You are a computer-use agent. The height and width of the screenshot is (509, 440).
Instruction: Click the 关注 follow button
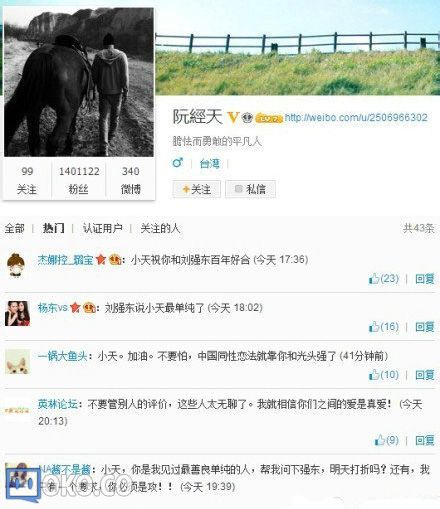(197, 189)
